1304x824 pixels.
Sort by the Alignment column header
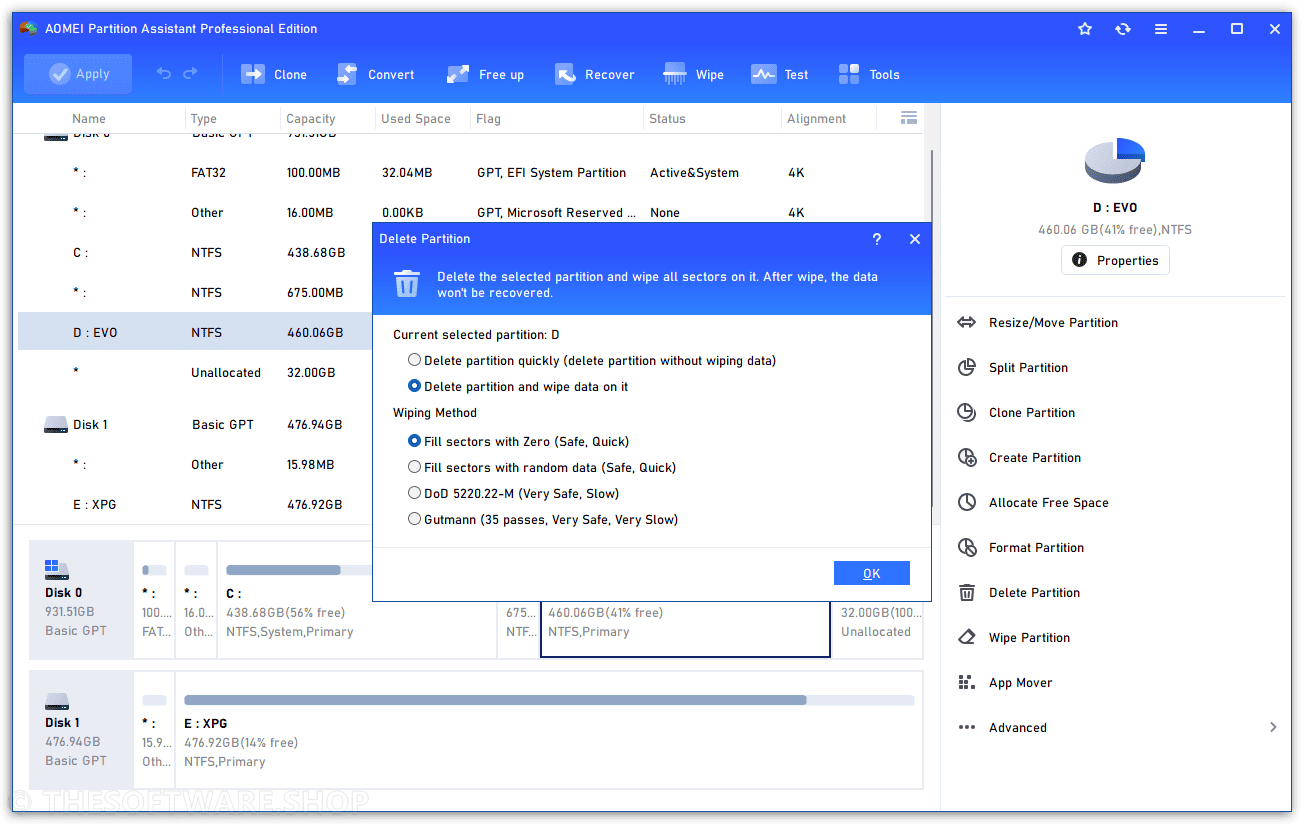pos(816,118)
